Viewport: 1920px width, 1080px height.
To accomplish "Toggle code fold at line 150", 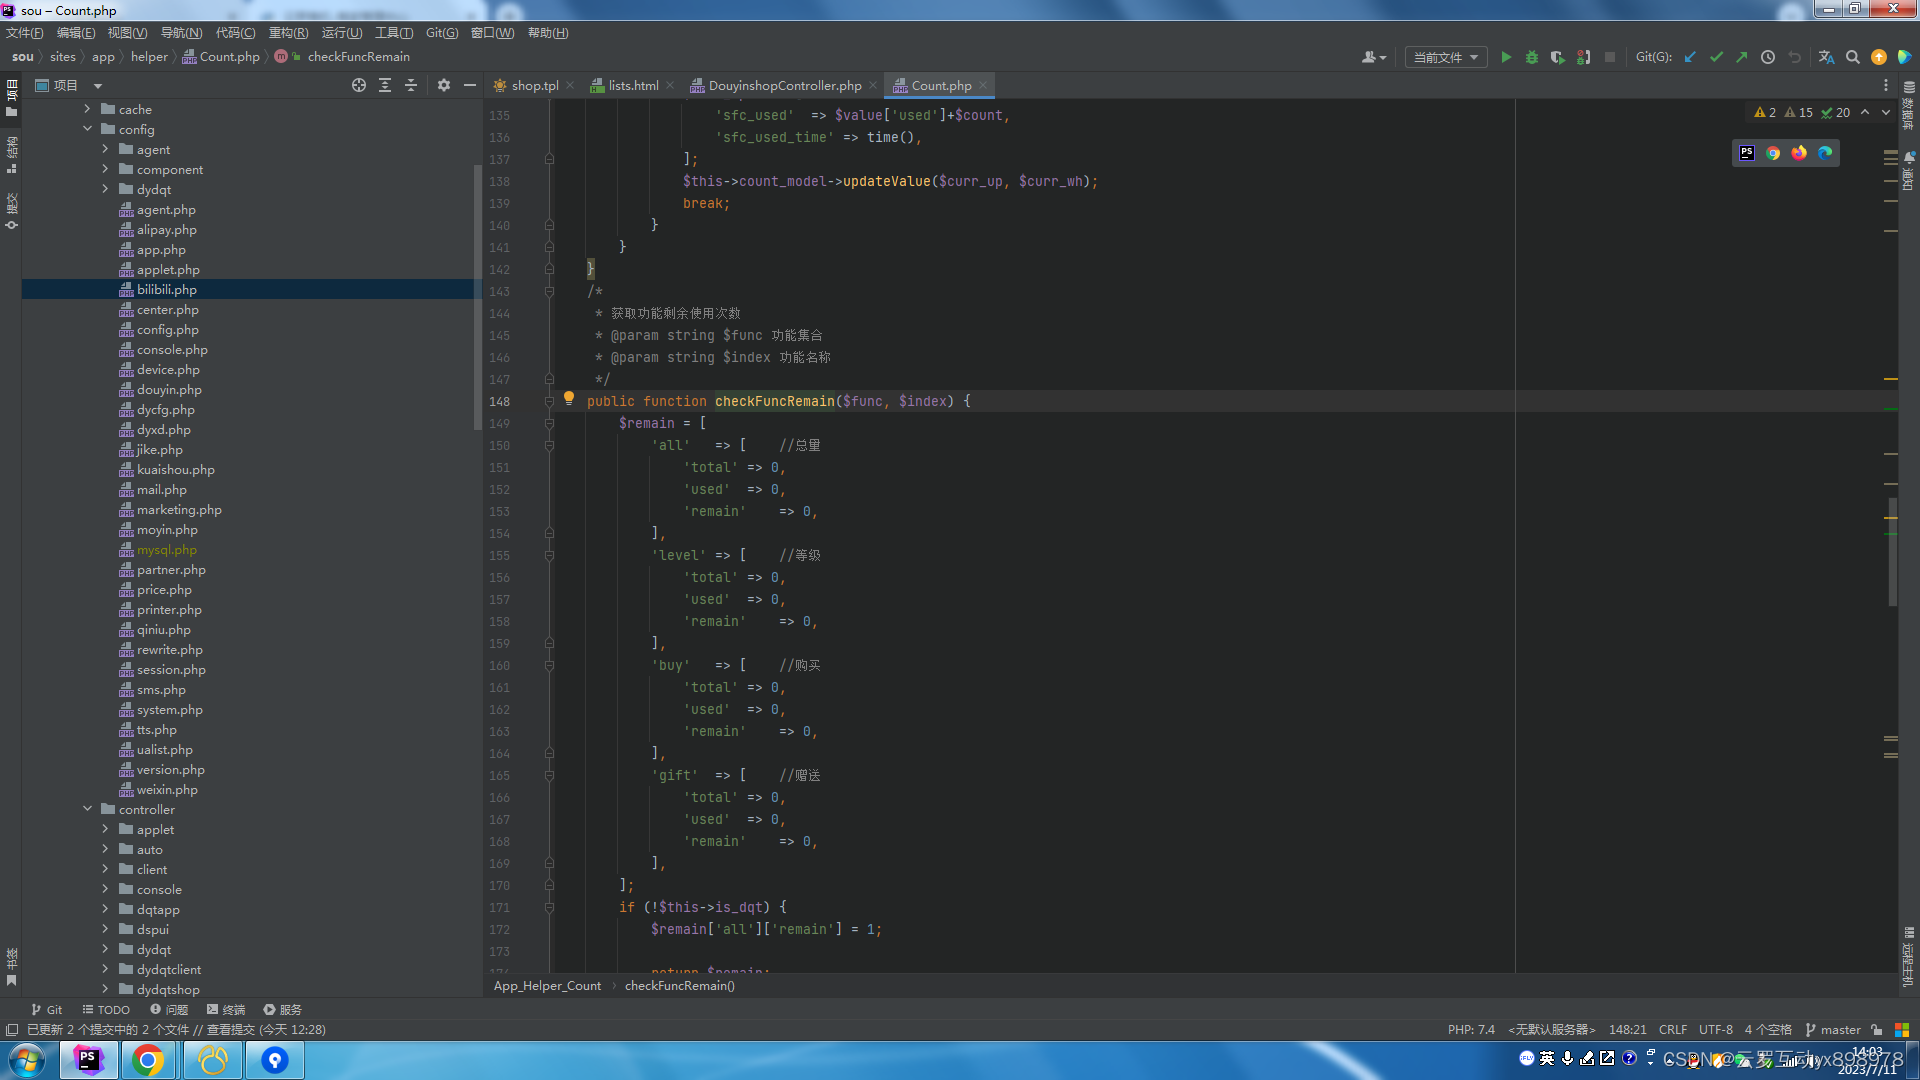I will click(549, 446).
